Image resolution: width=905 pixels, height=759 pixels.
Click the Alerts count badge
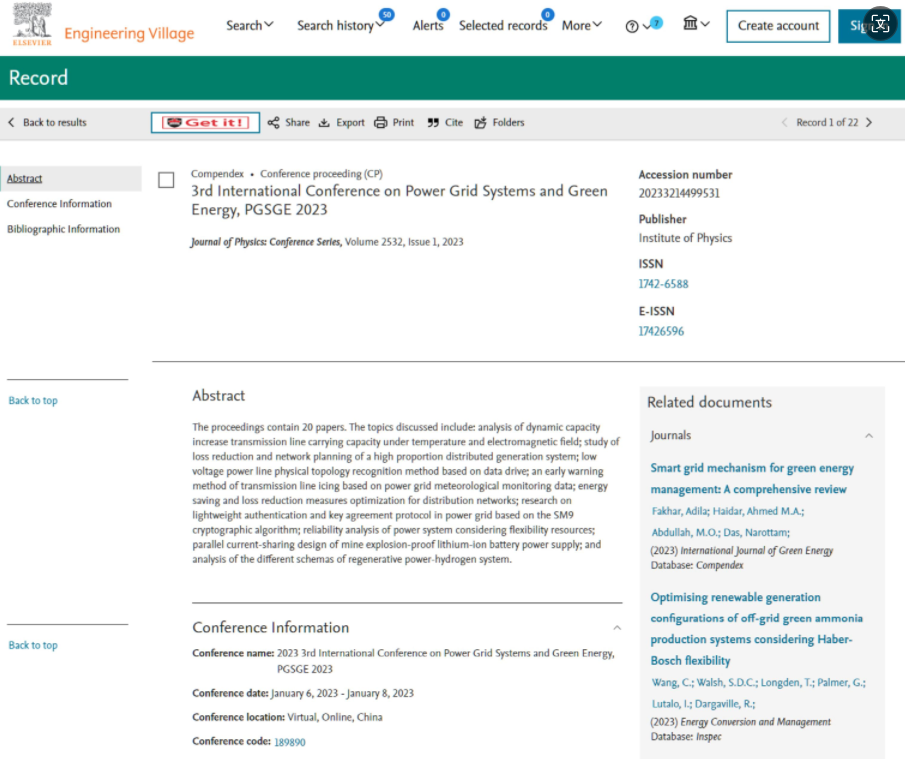443,14
